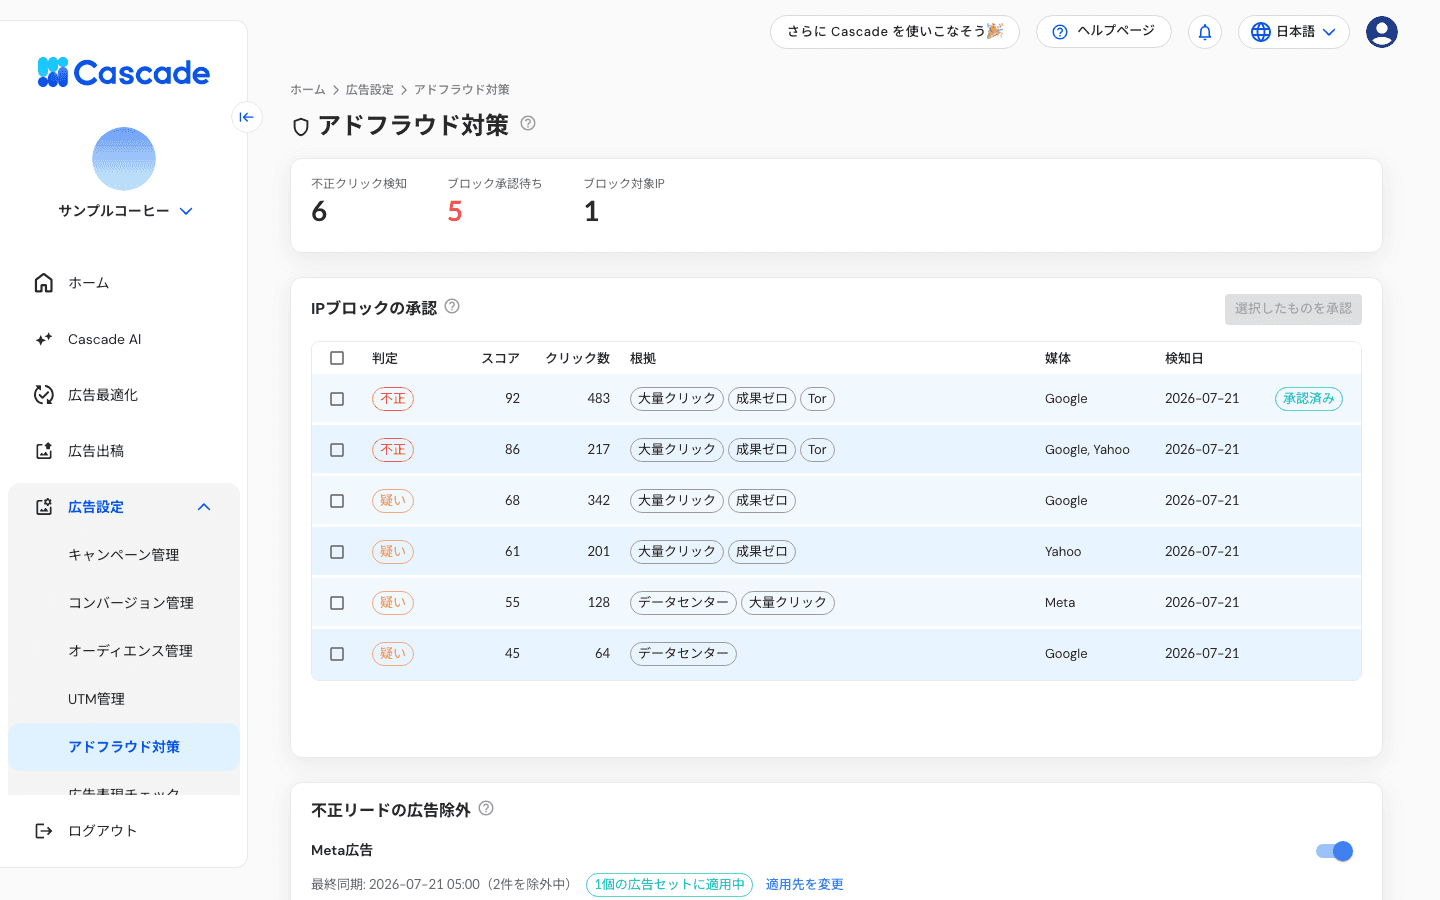Click the 承認済み badge
This screenshot has height=900, width=1440.
(x=1309, y=399)
